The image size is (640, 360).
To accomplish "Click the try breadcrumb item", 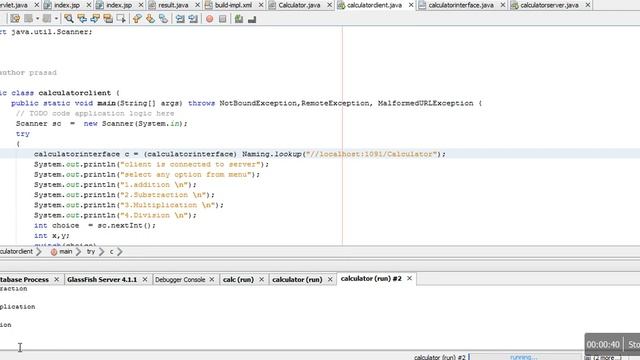I will click(91, 252).
